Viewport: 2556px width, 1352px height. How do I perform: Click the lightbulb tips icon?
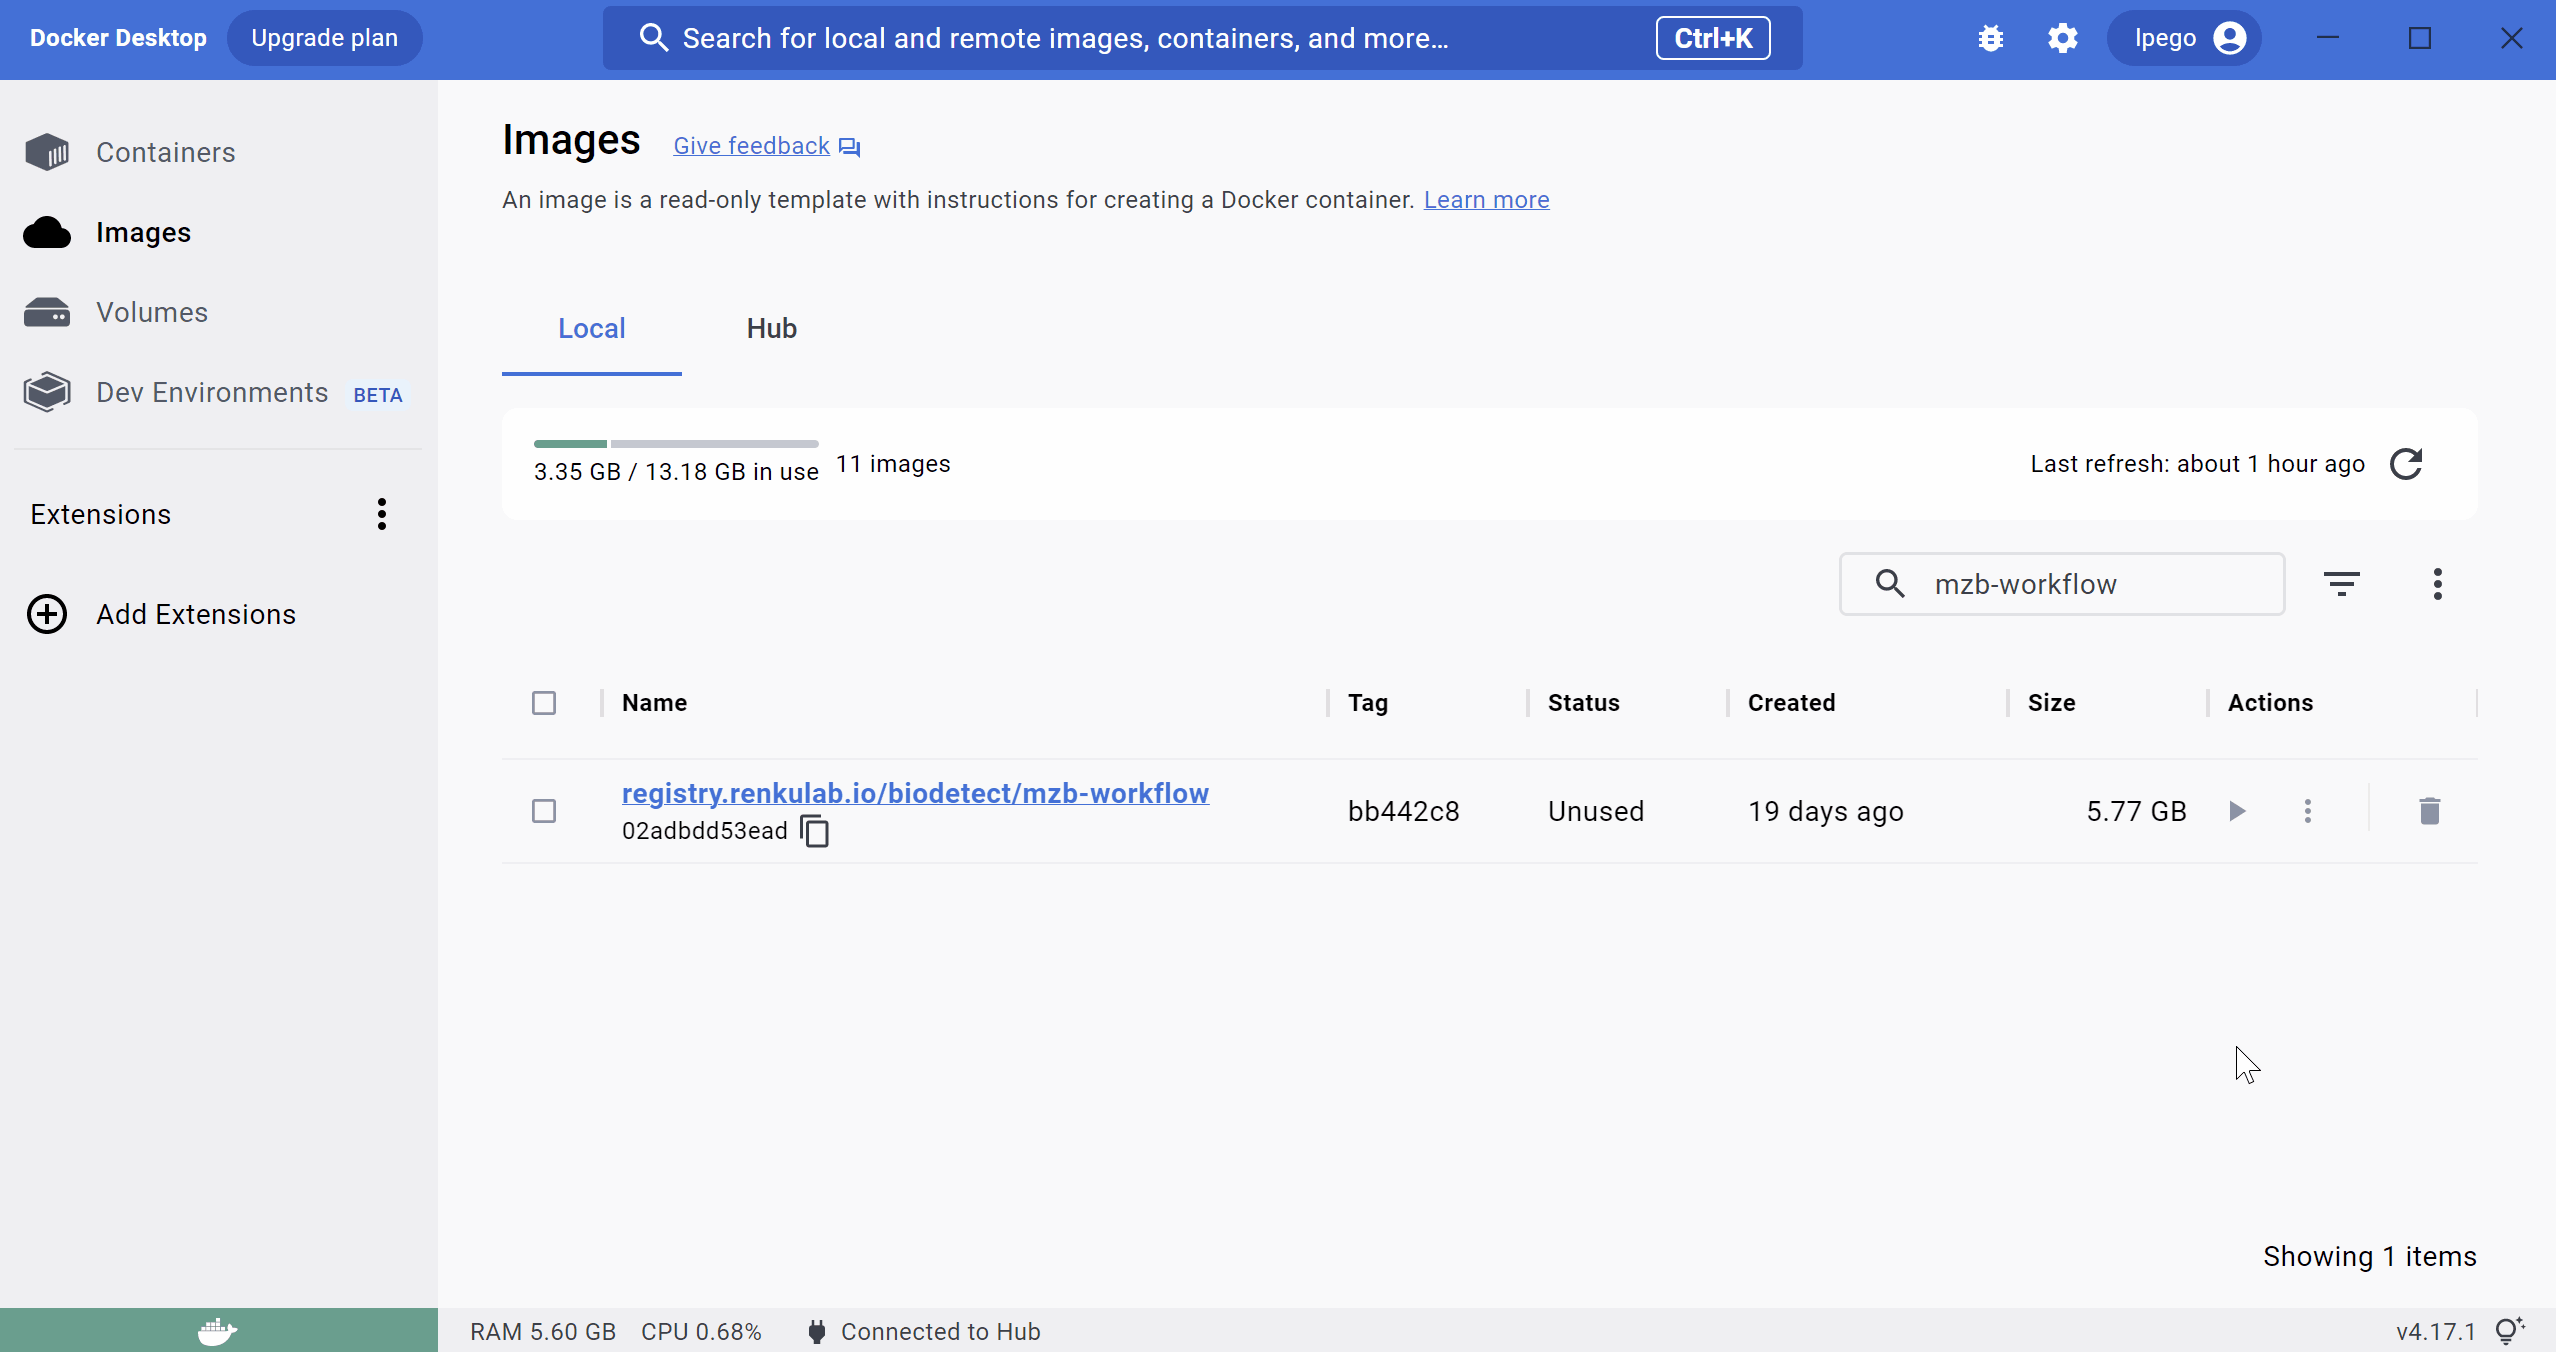[2510, 1331]
